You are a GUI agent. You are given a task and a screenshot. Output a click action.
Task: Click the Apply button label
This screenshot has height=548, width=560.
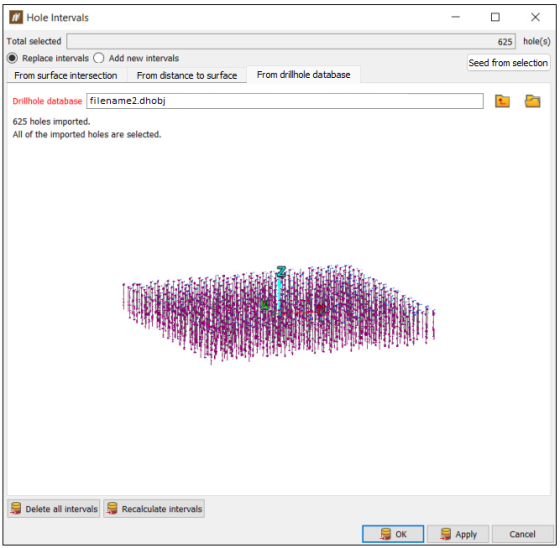click(466, 534)
